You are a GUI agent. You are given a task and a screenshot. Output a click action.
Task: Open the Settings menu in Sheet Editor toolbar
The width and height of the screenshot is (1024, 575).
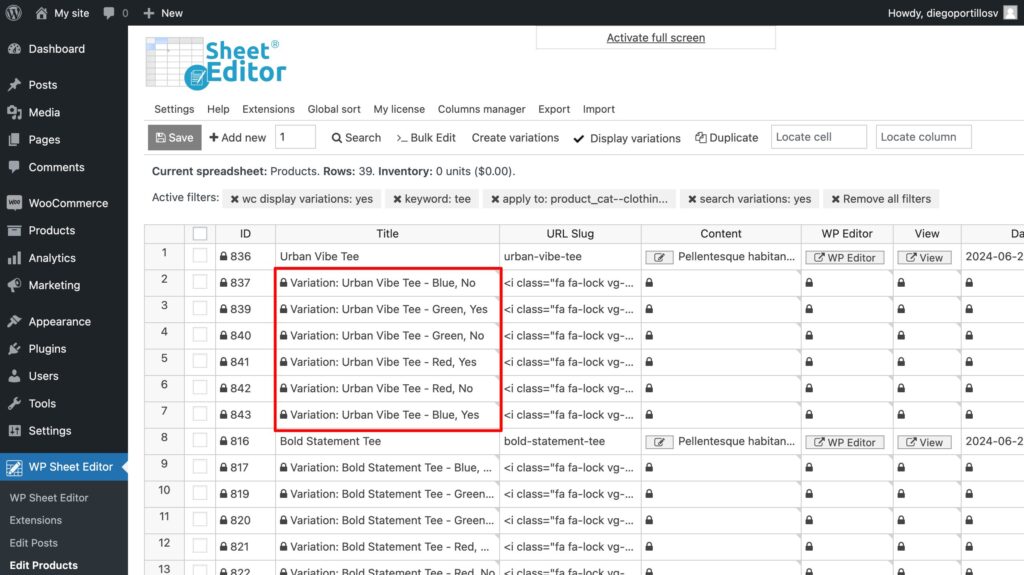point(174,109)
